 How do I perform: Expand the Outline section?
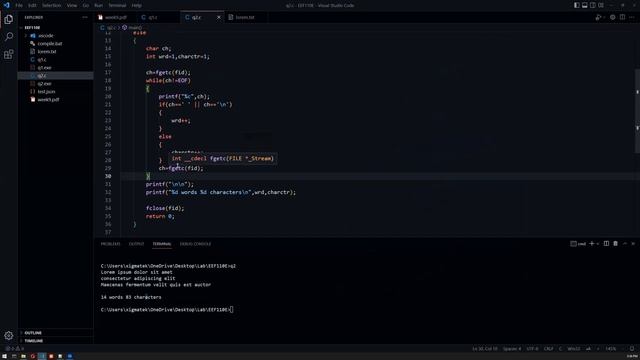pos(56,333)
